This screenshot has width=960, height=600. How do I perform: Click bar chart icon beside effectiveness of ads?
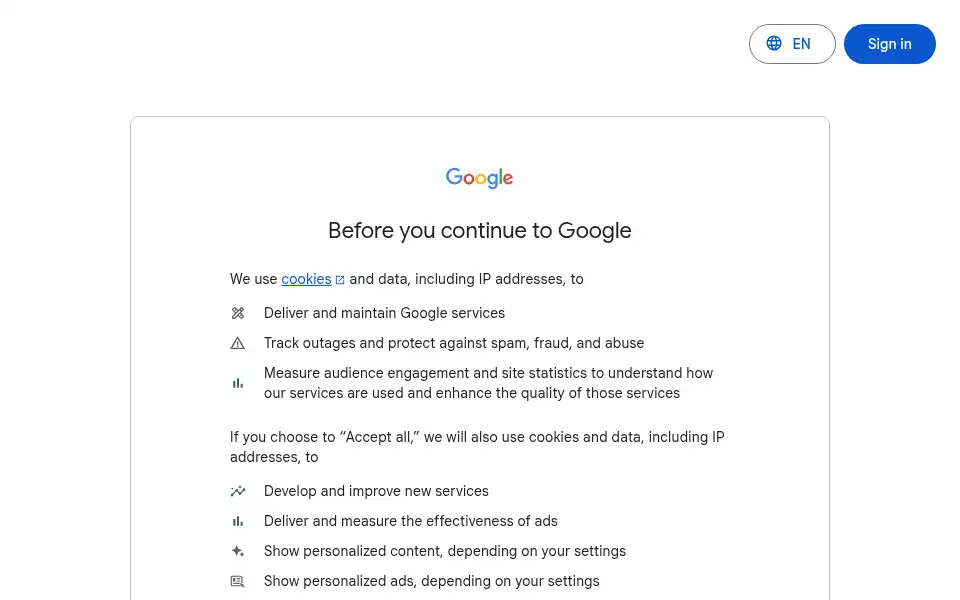pos(238,521)
